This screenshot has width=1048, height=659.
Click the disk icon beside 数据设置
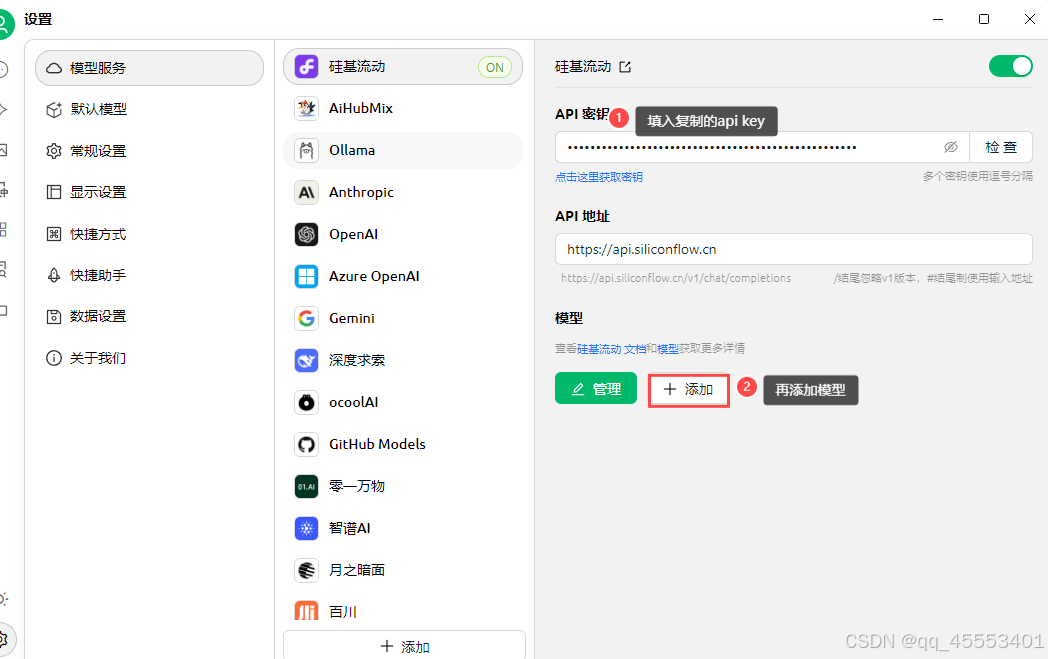pos(54,317)
